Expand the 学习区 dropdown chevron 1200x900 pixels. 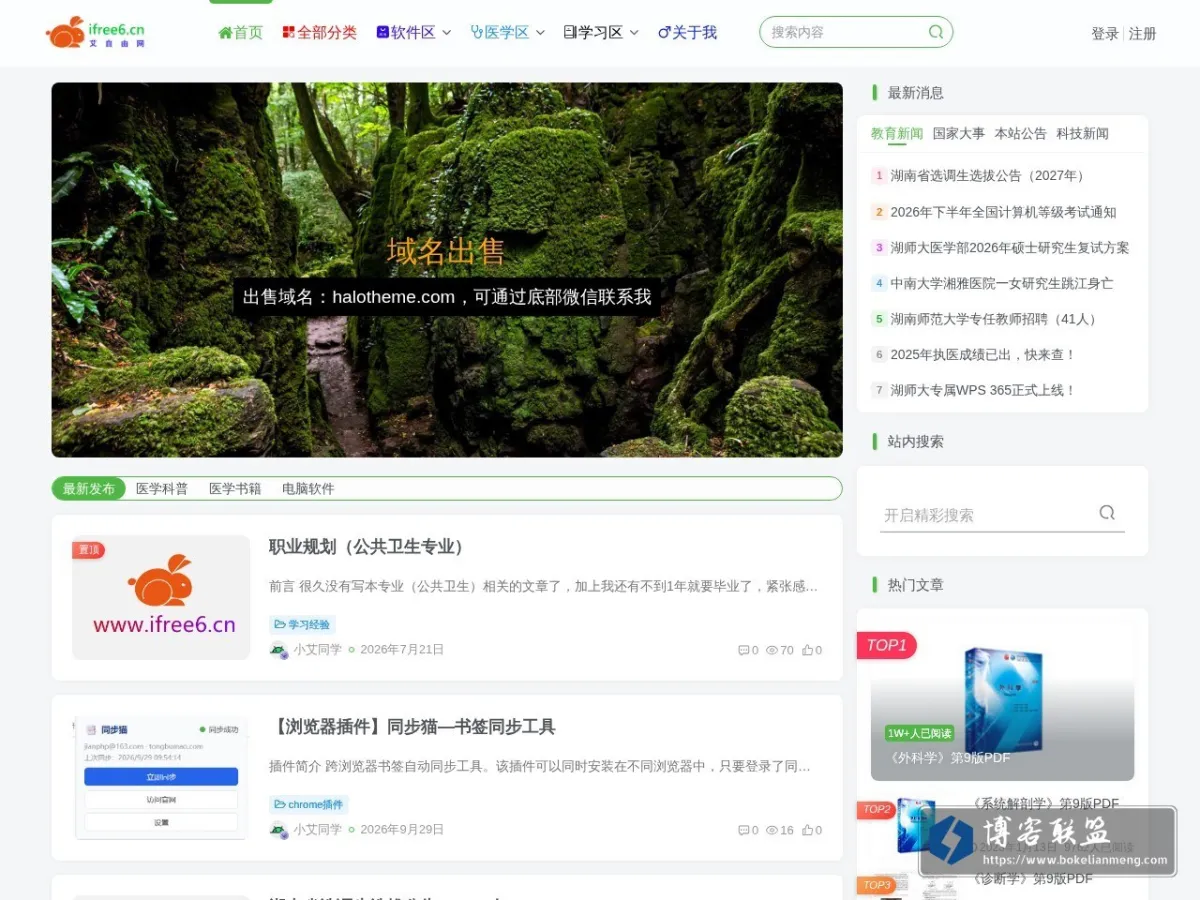click(x=633, y=33)
